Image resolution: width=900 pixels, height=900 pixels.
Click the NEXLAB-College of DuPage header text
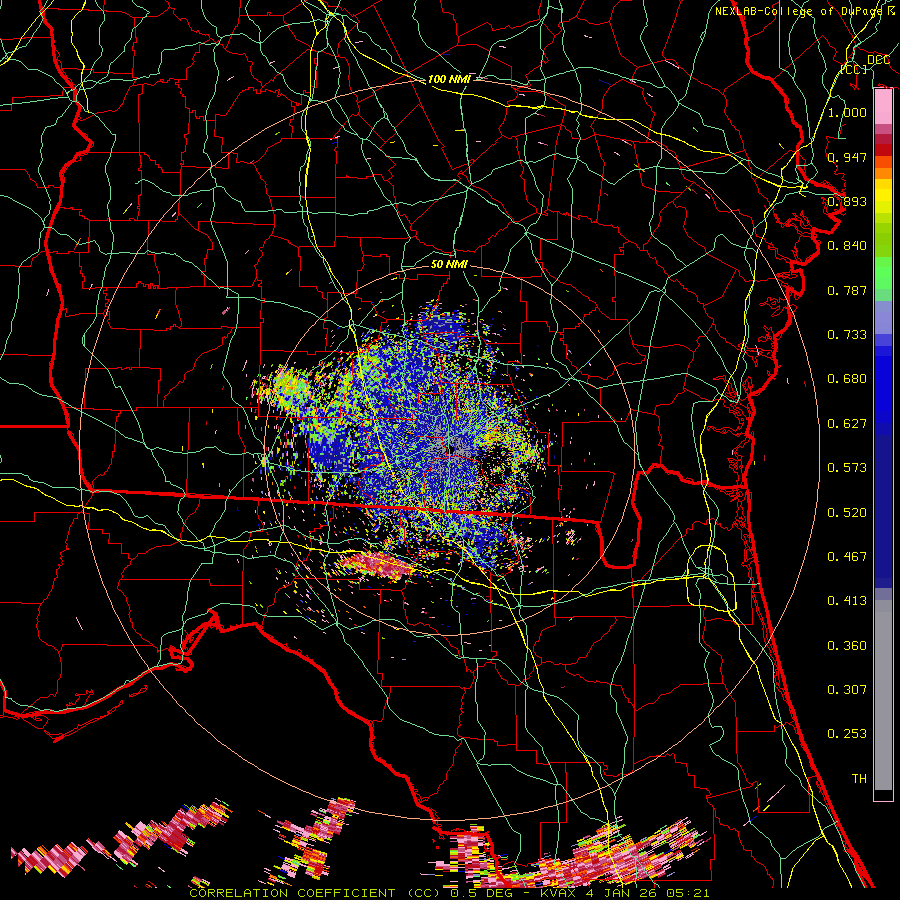[805, 11]
